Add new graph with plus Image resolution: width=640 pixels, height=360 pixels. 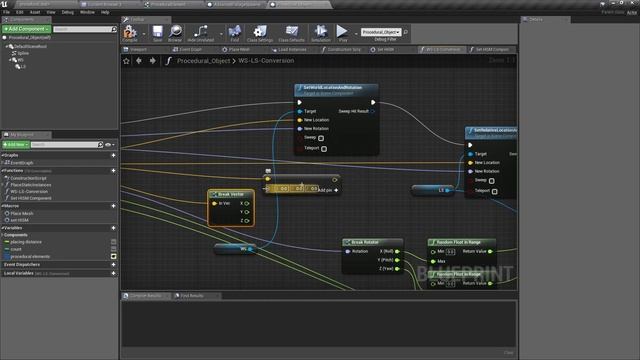(x=113, y=156)
